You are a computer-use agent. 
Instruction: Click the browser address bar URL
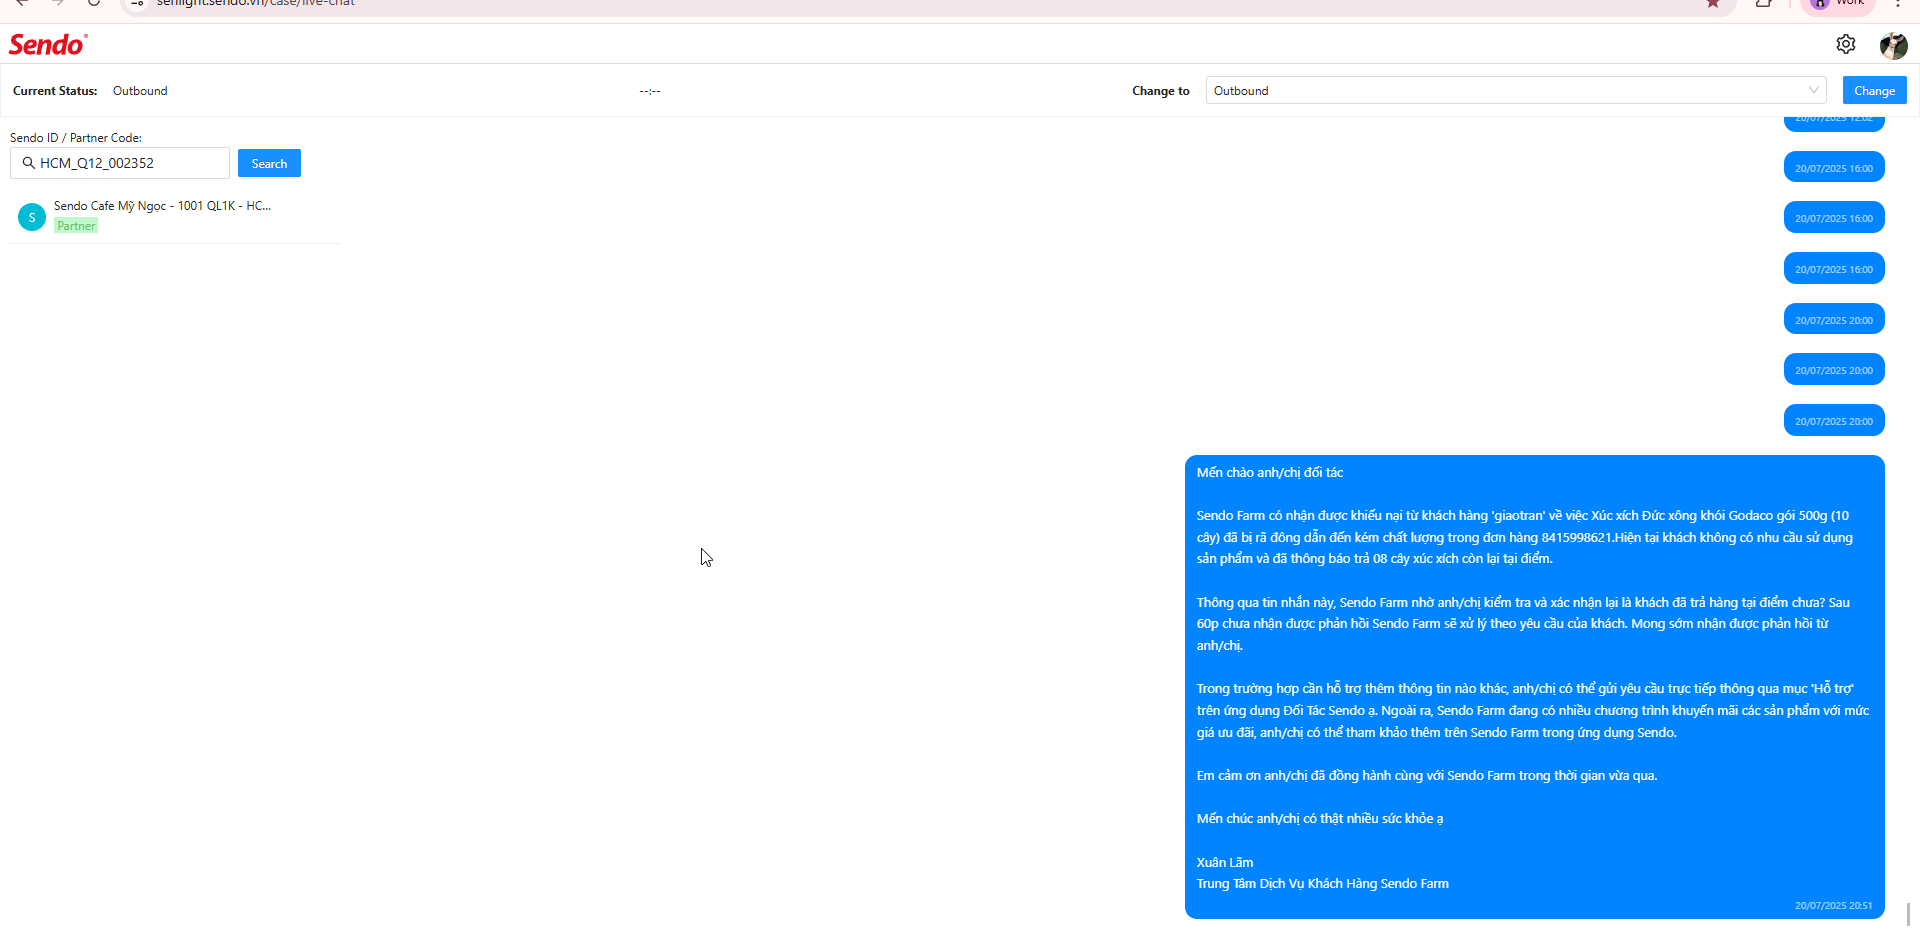[256, 4]
